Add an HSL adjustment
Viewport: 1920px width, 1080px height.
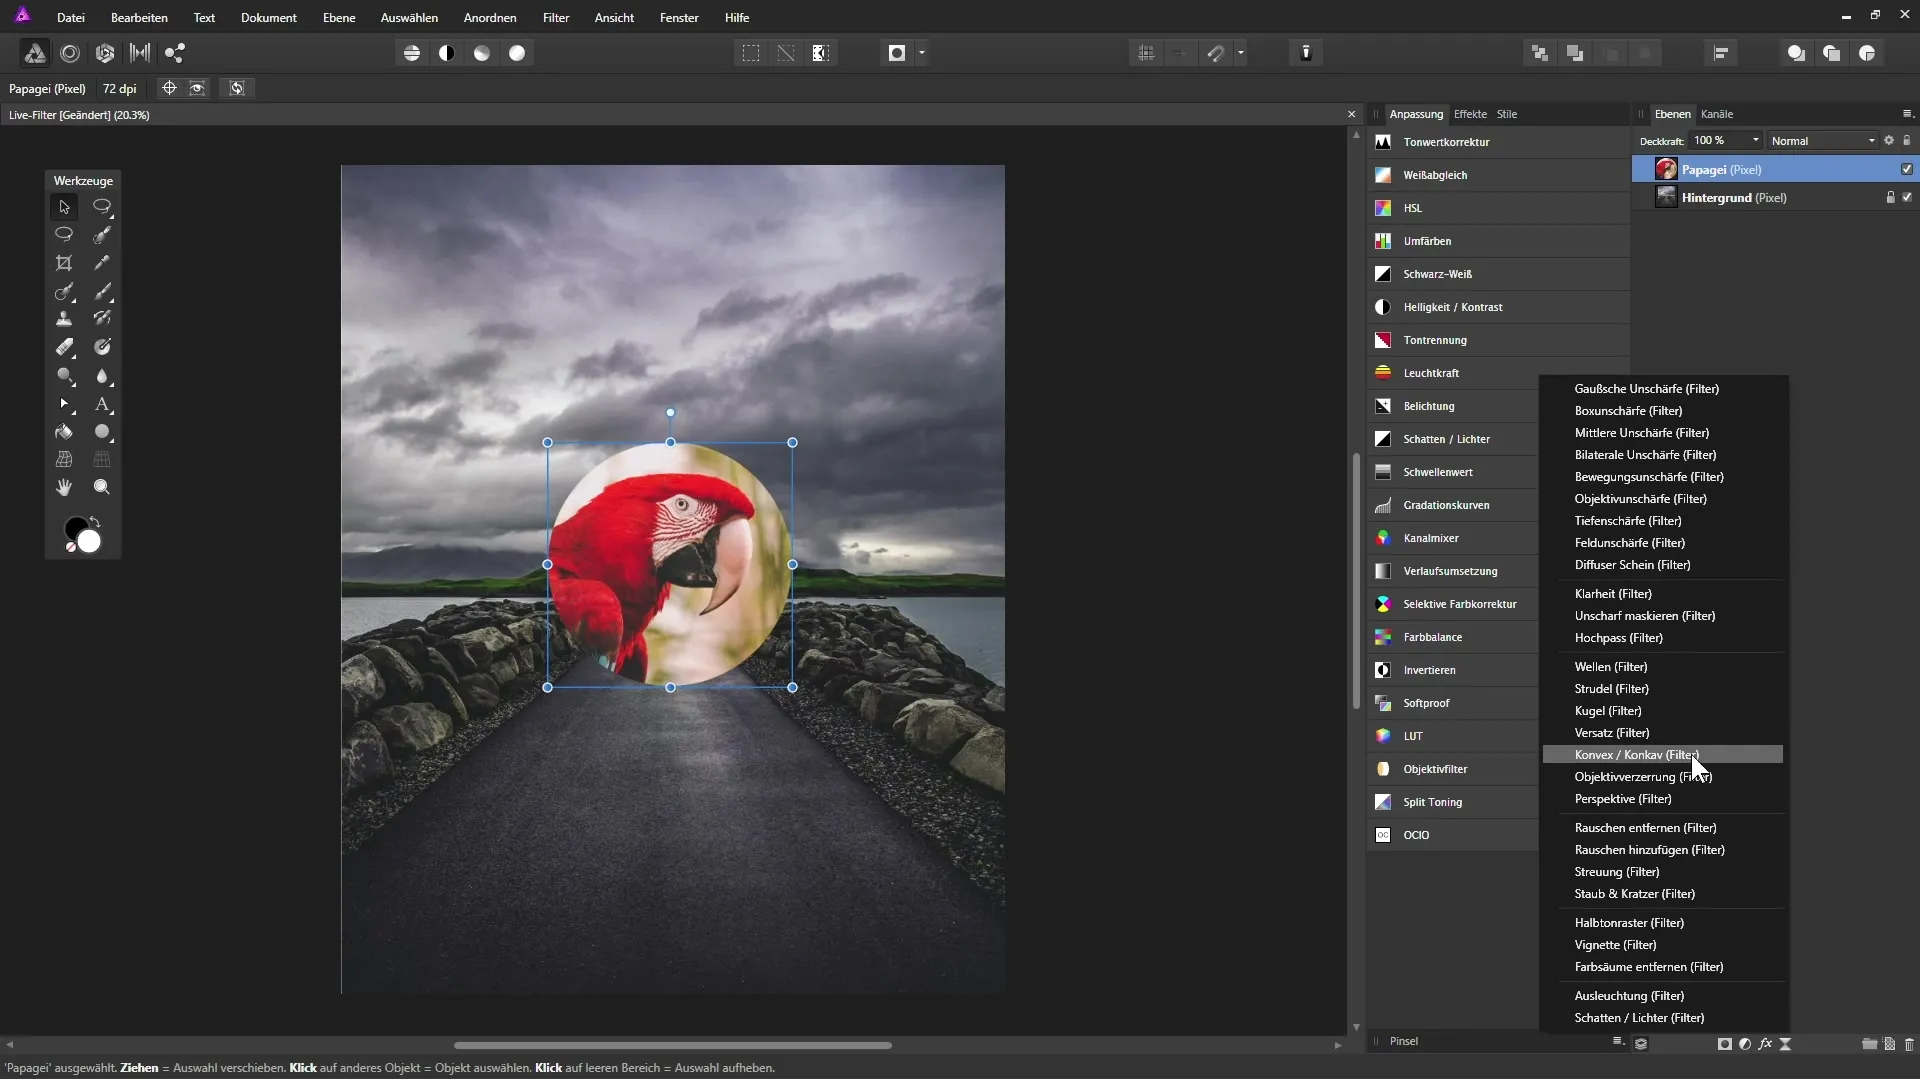(x=1497, y=208)
